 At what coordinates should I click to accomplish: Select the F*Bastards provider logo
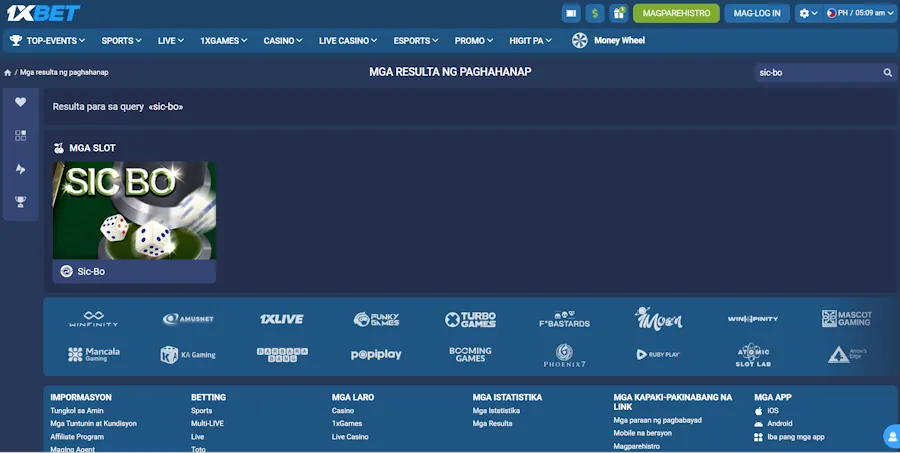tap(564, 319)
